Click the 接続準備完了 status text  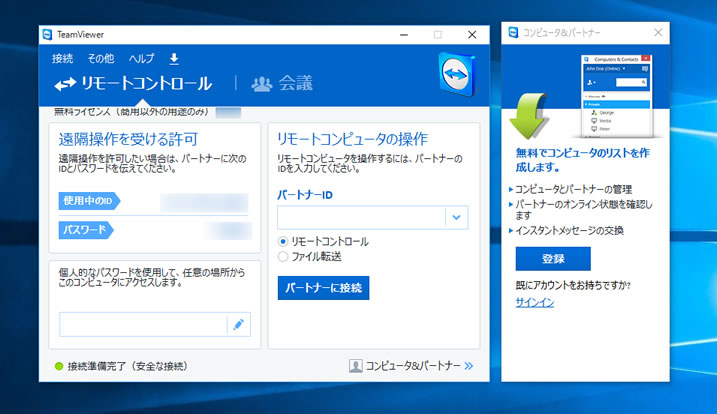click(x=128, y=366)
